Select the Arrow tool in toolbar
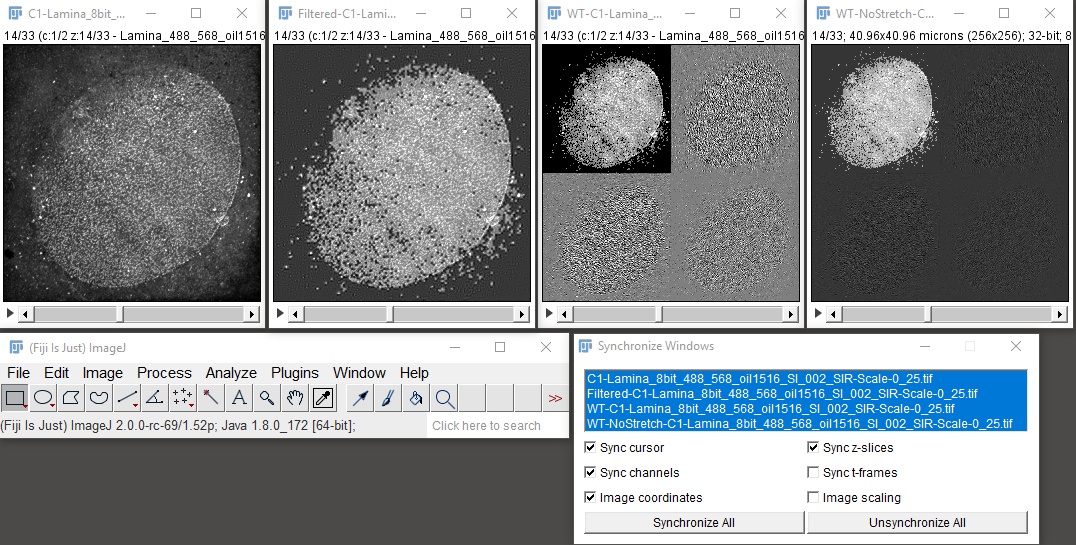 pos(360,397)
